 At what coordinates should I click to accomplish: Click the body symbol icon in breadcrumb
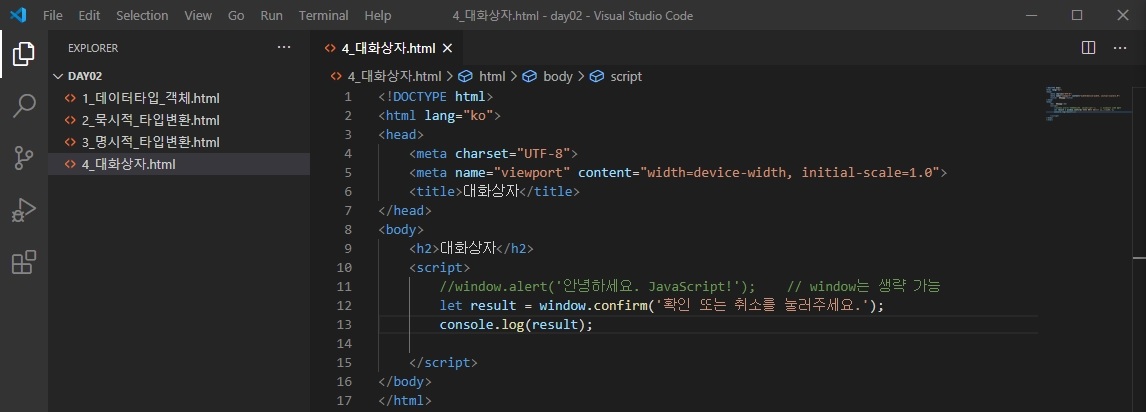pos(530,76)
